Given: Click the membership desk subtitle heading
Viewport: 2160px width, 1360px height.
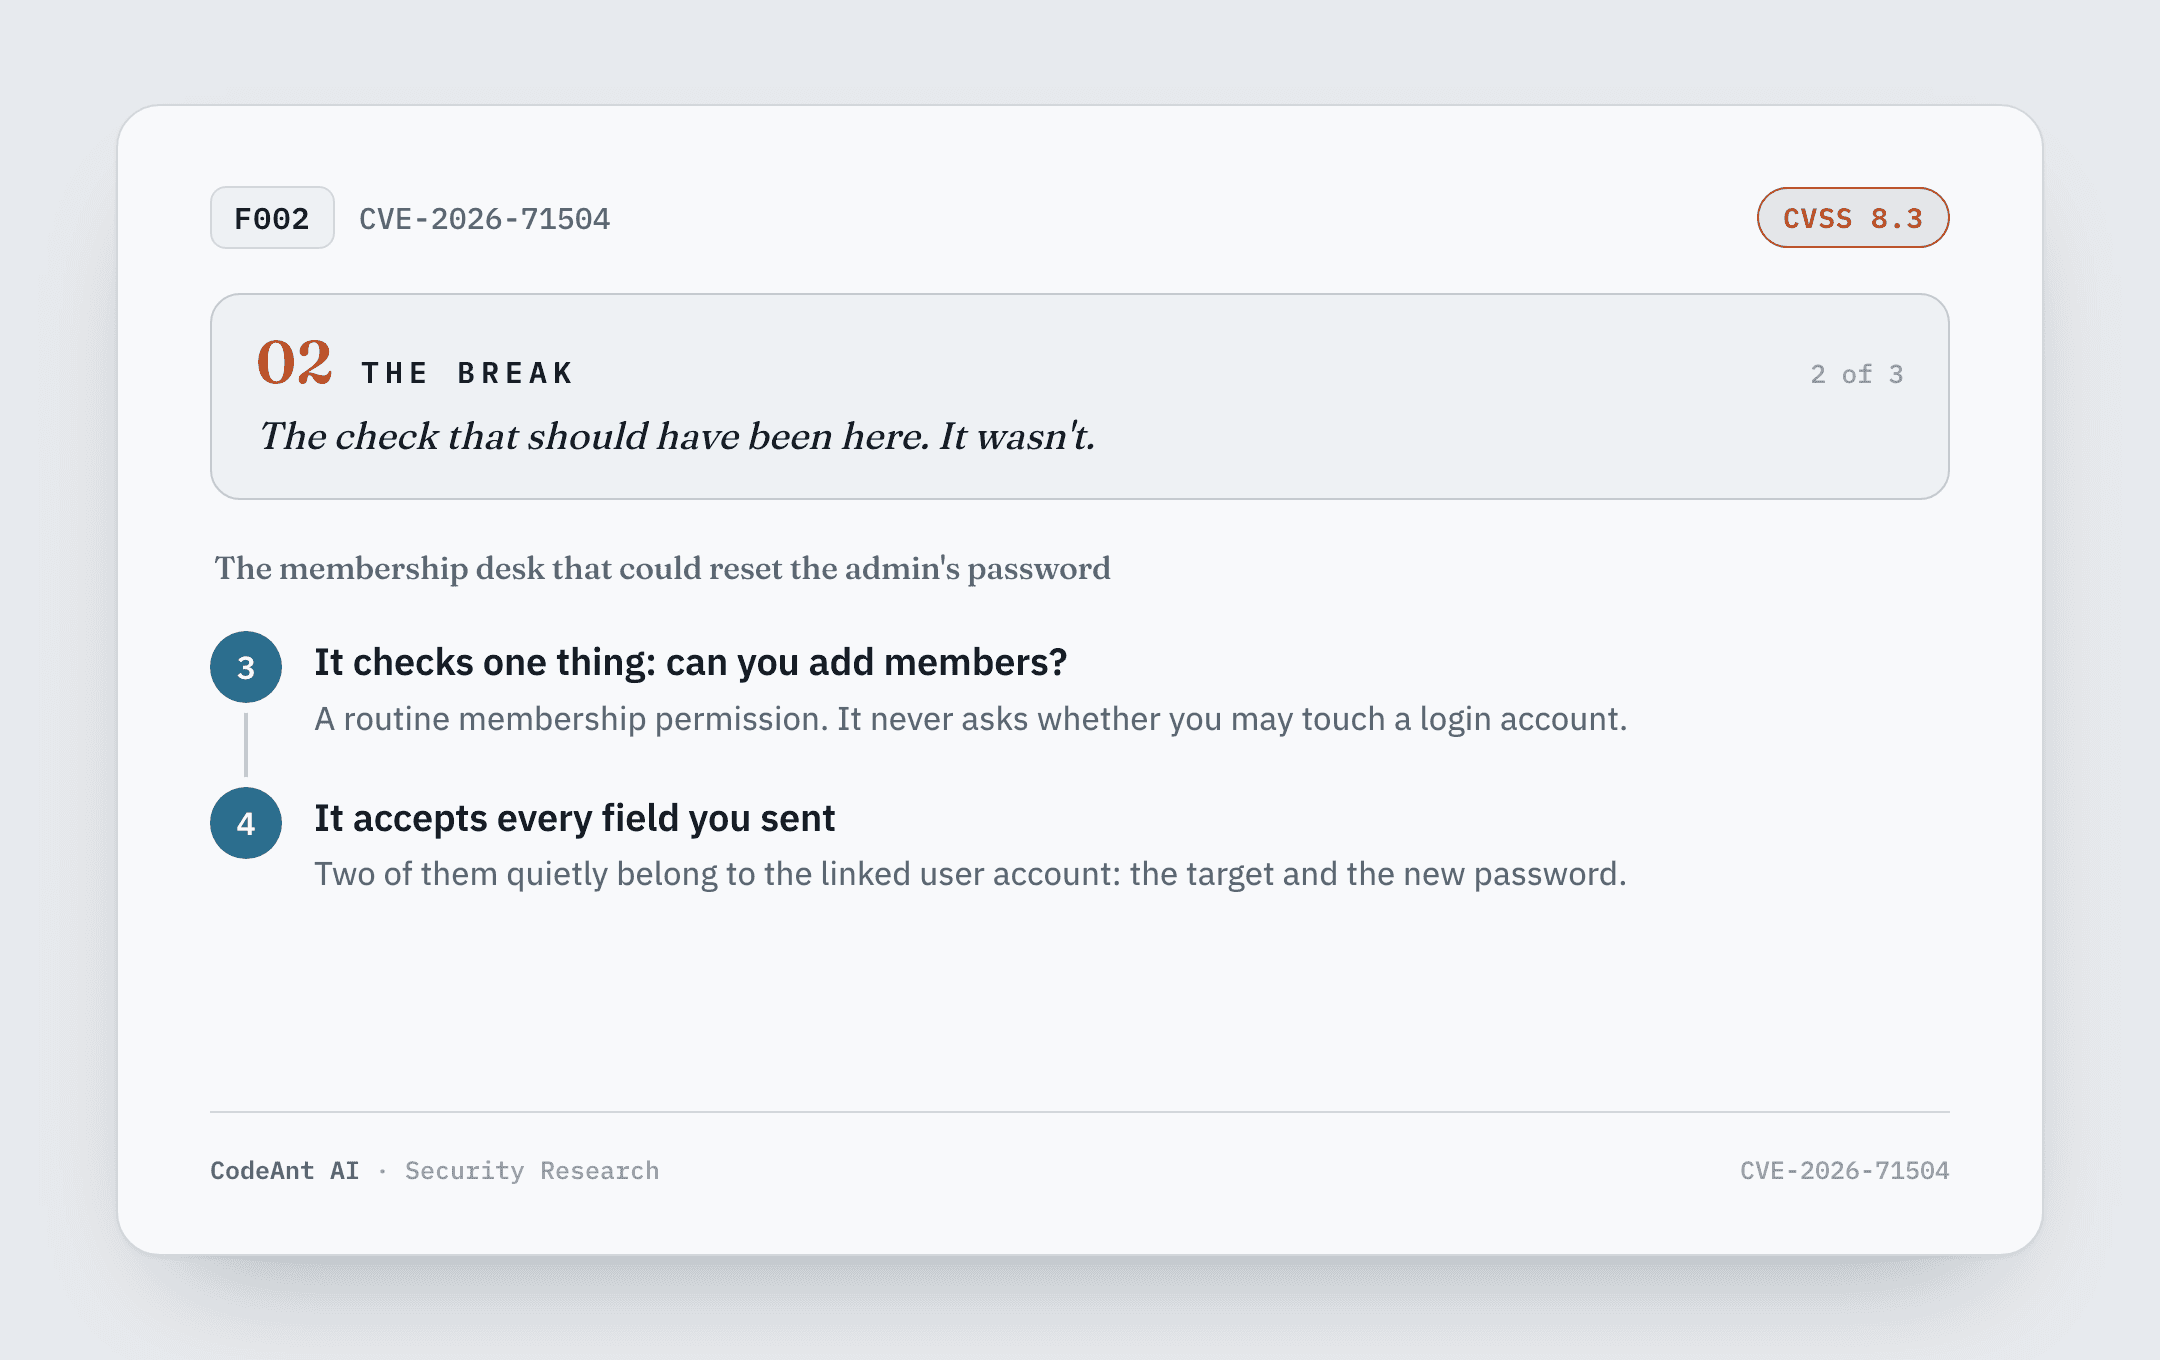Looking at the screenshot, I should 662,568.
